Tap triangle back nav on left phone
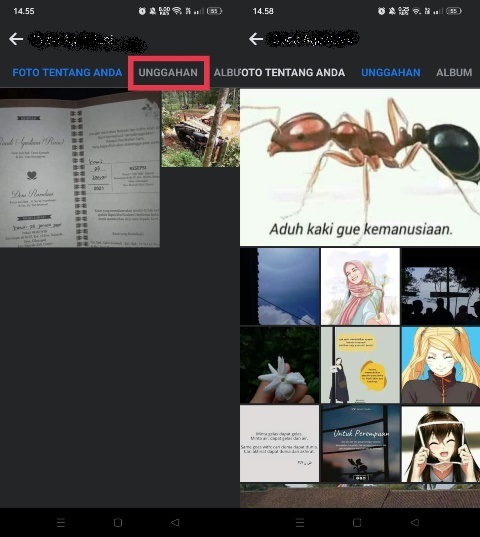The width and height of the screenshot is (480, 537). coord(175,523)
